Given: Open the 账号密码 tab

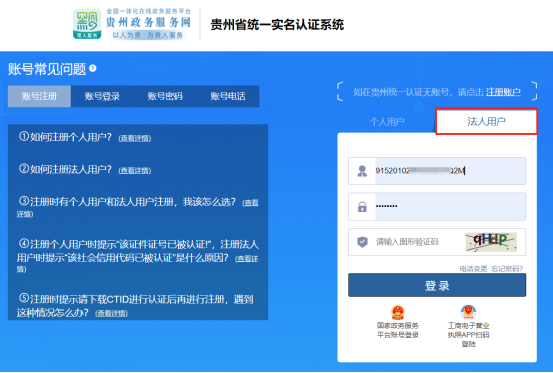Looking at the screenshot, I should coord(165,96).
